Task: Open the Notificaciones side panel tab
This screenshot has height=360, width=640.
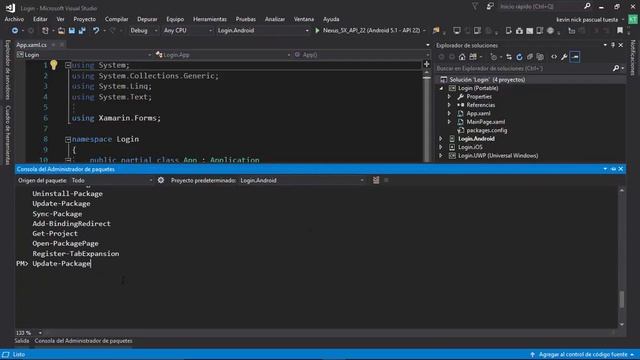Action: 633,58
